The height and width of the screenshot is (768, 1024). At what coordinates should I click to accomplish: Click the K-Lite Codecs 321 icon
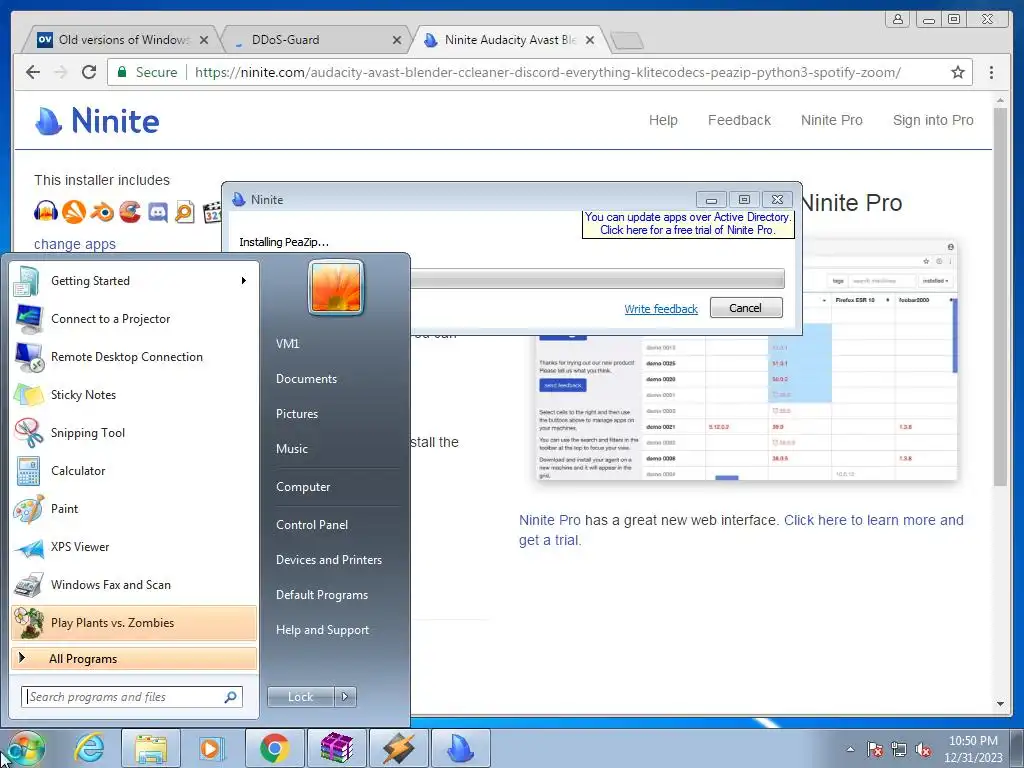(x=212, y=212)
